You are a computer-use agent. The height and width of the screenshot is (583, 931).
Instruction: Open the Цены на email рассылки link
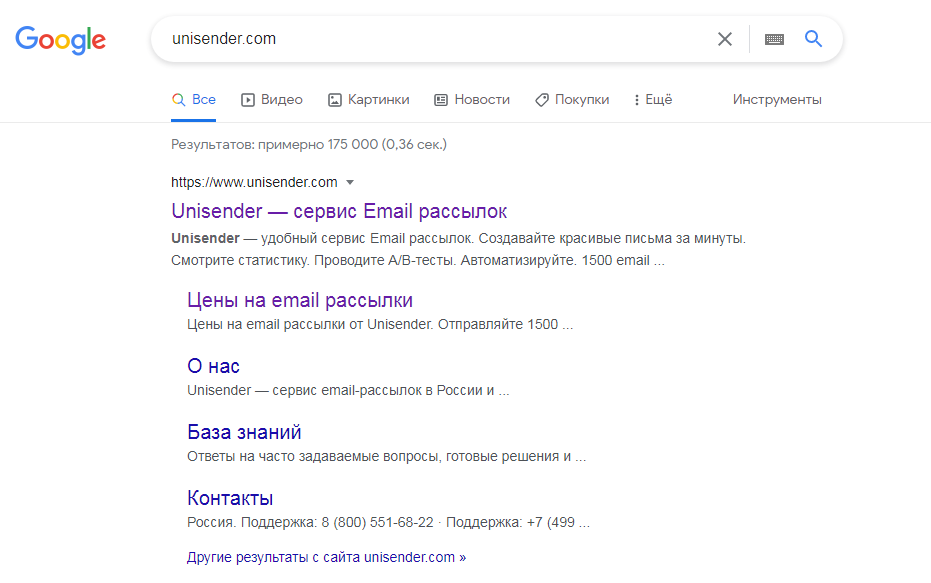pos(300,300)
